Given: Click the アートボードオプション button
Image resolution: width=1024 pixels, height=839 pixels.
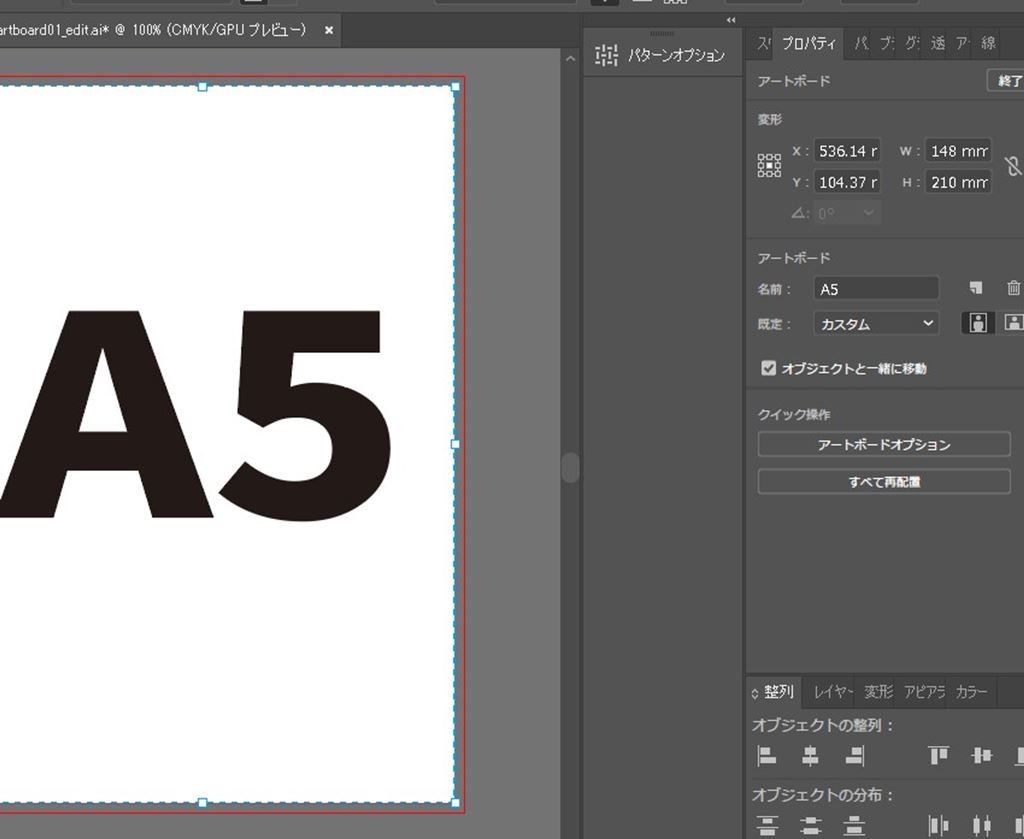Looking at the screenshot, I should (884, 444).
